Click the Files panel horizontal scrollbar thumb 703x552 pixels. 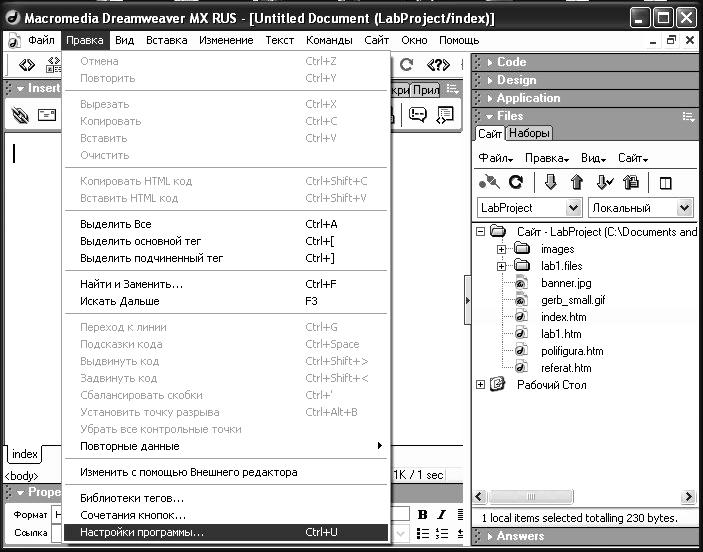(530, 497)
